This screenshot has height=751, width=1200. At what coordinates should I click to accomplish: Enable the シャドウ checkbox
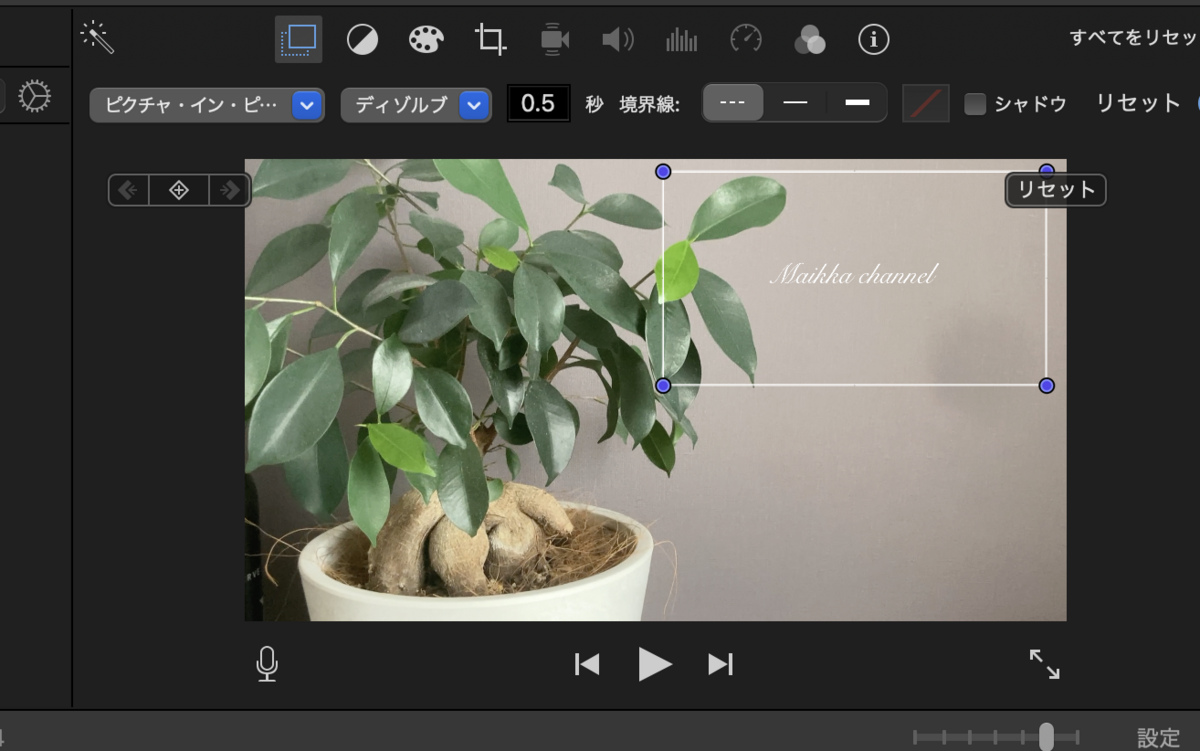point(975,104)
